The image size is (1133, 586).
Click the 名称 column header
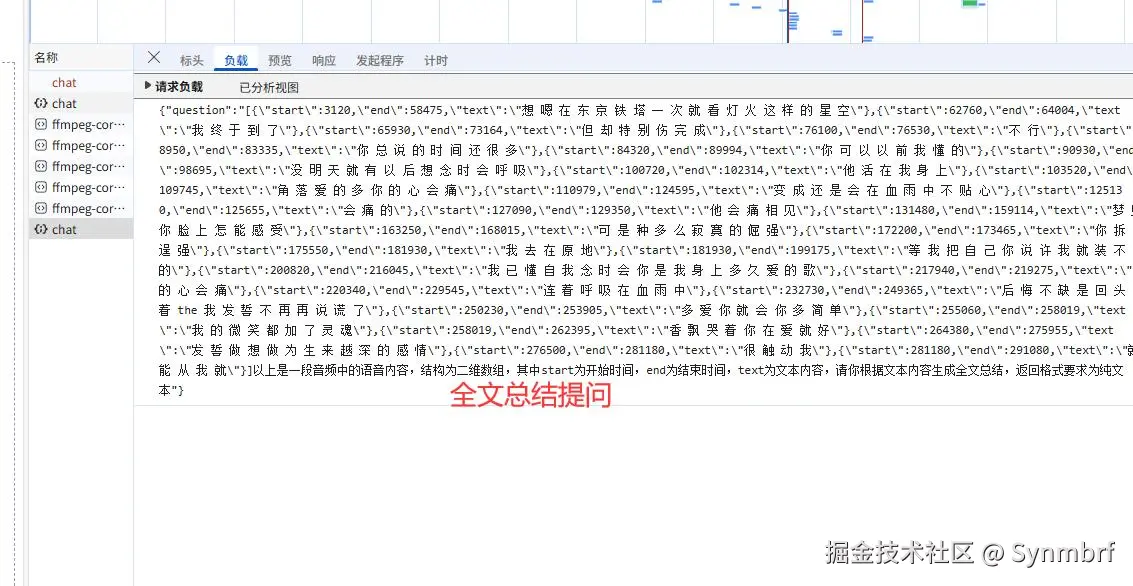pyautogui.click(x=45, y=57)
